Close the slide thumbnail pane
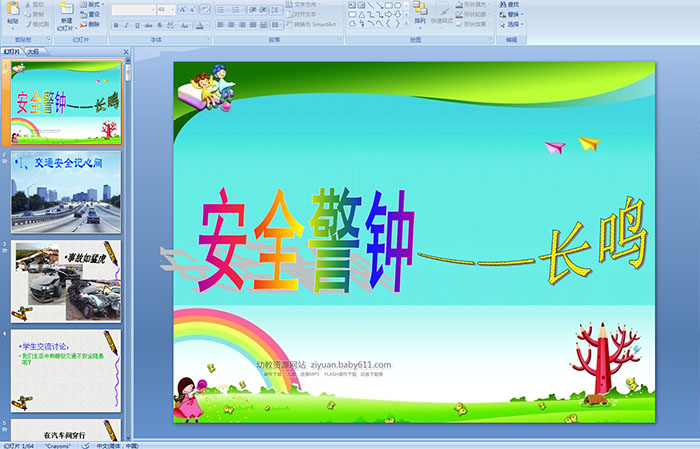The height and width of the screenshot is (449, 700). [x=126, y=52]
